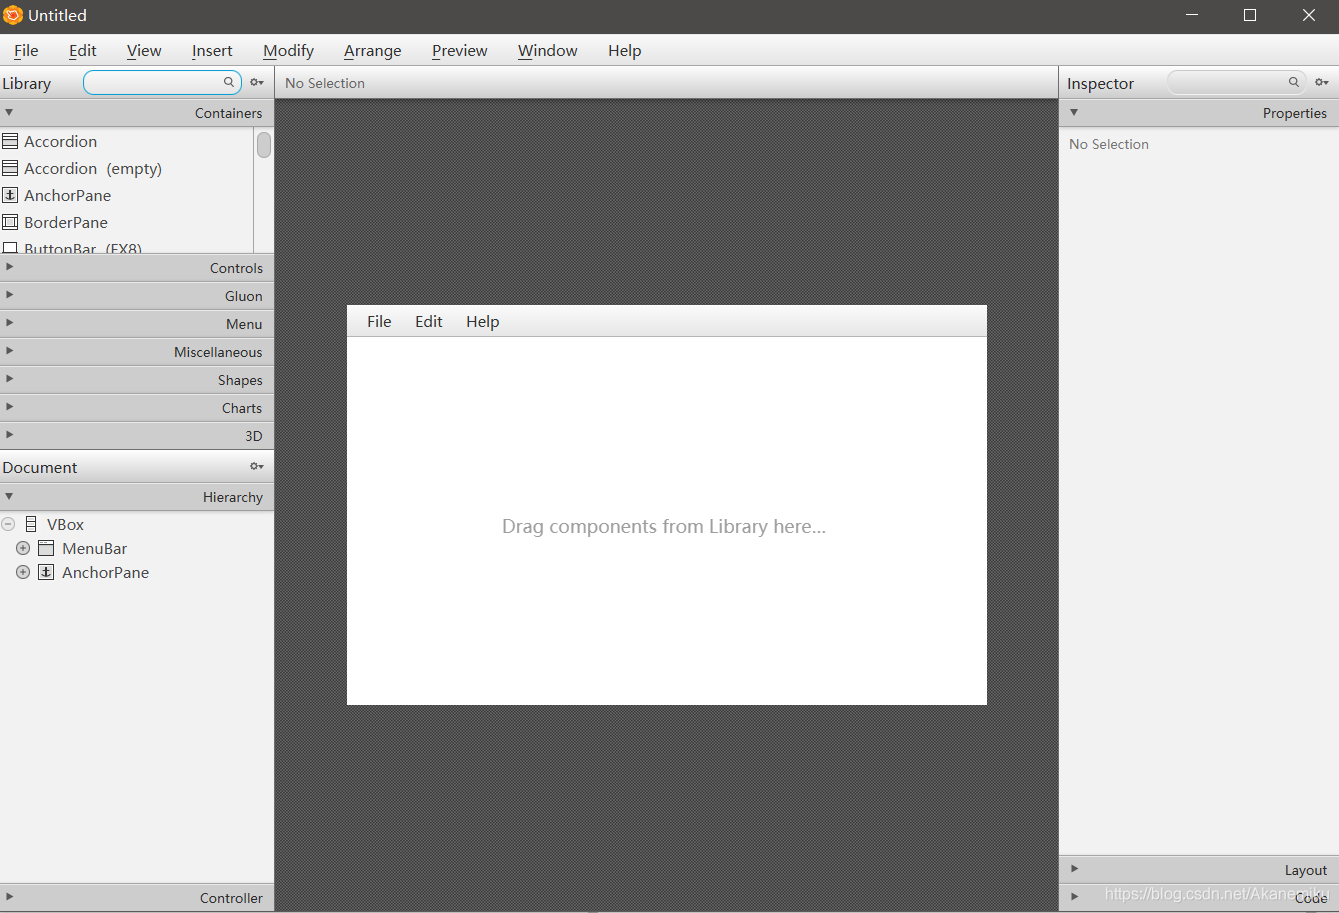This screenshot has width=1339, height=913.
Task: Click the Library search magnifier icon
Action: coord(229,82)
